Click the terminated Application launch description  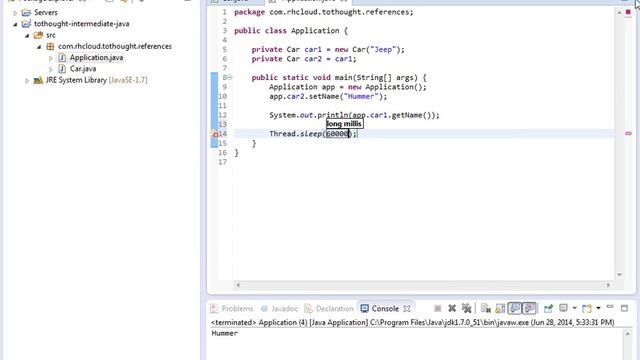pyautogui.click(x=412, y=322)
